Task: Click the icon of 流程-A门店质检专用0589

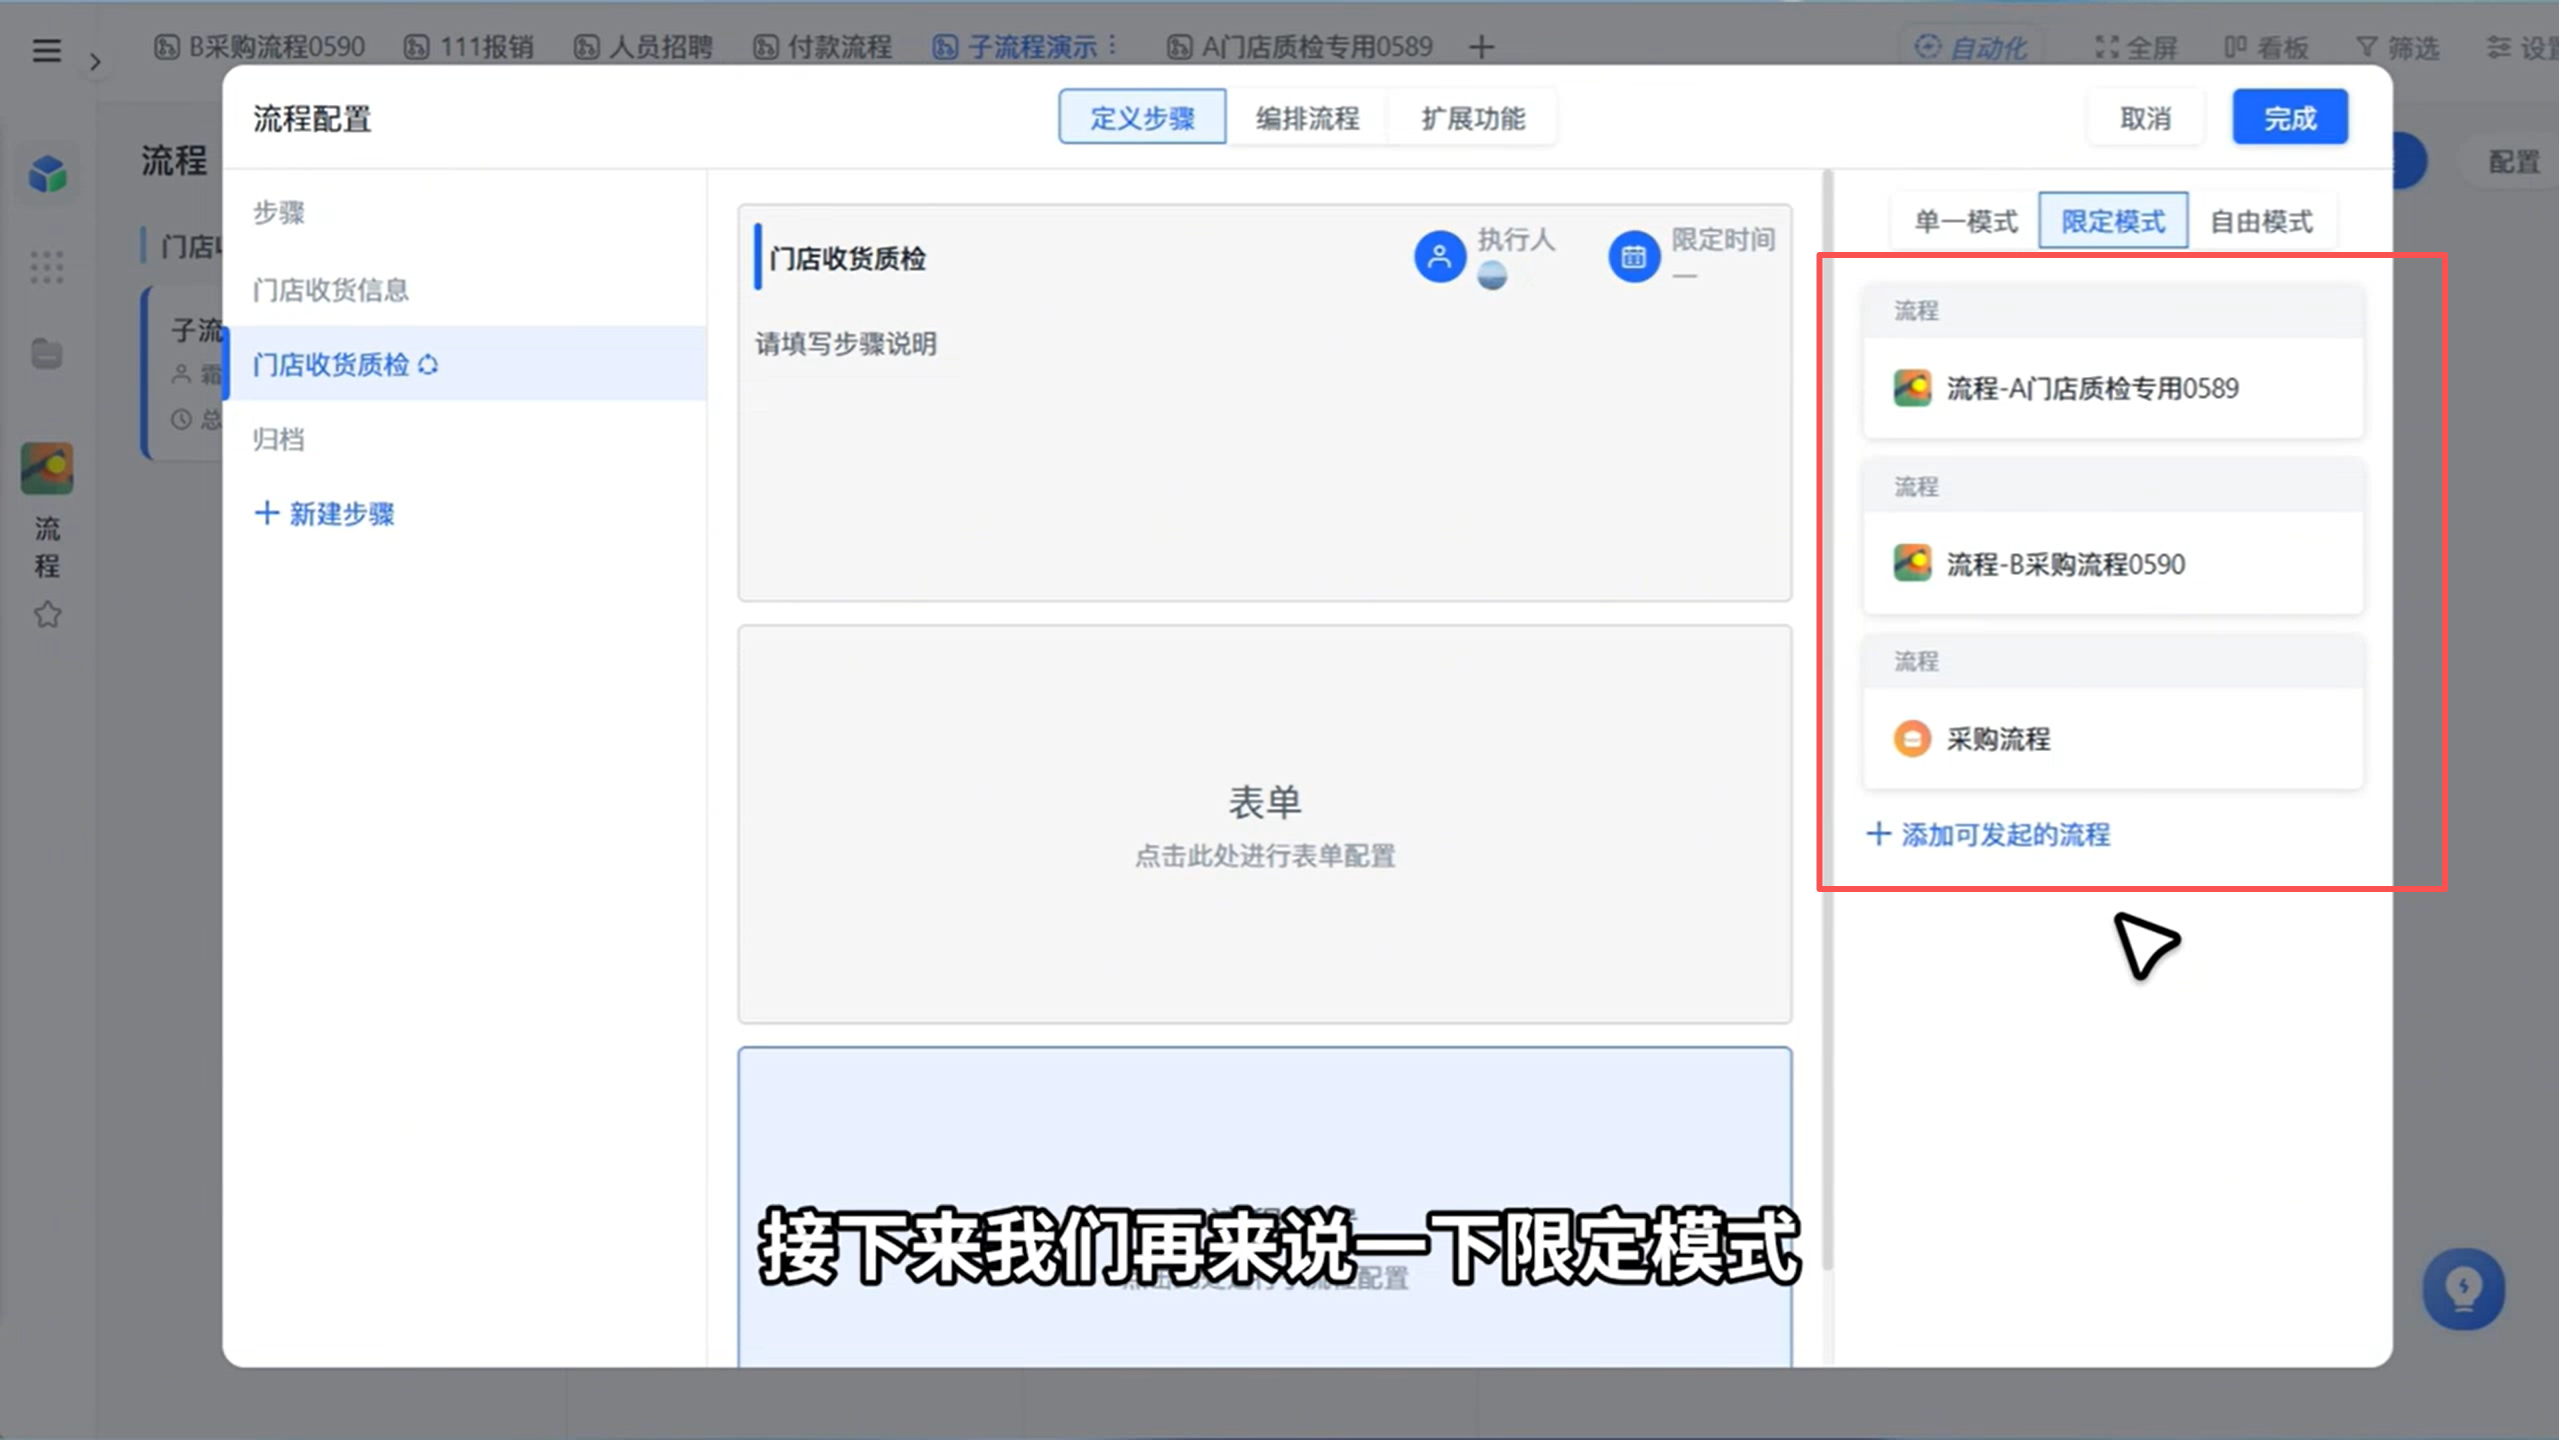Action: (x=1912, y=388)
